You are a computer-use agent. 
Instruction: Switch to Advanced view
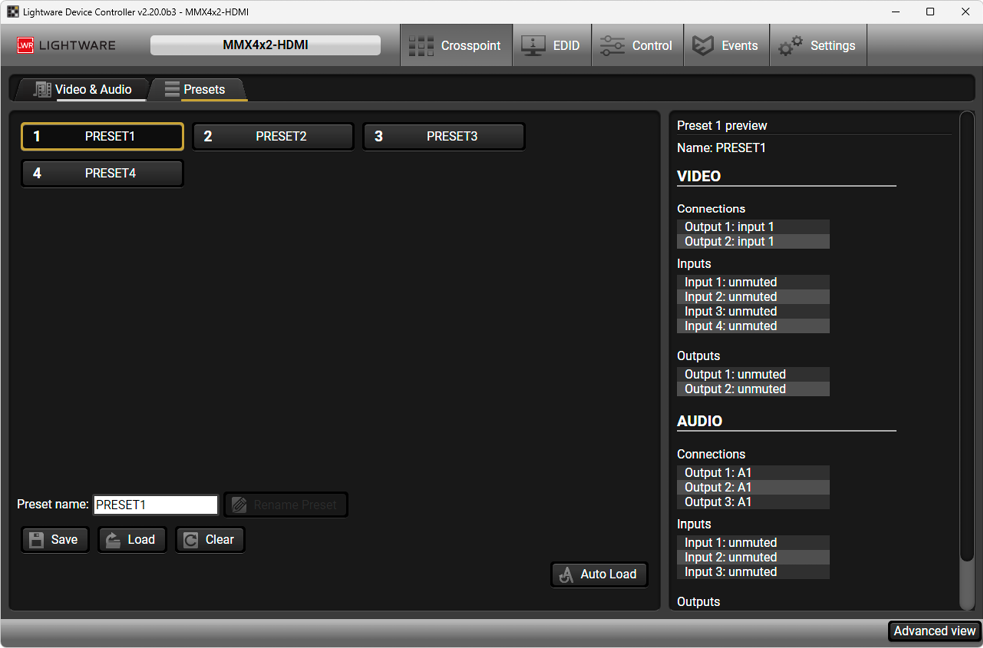934,631
